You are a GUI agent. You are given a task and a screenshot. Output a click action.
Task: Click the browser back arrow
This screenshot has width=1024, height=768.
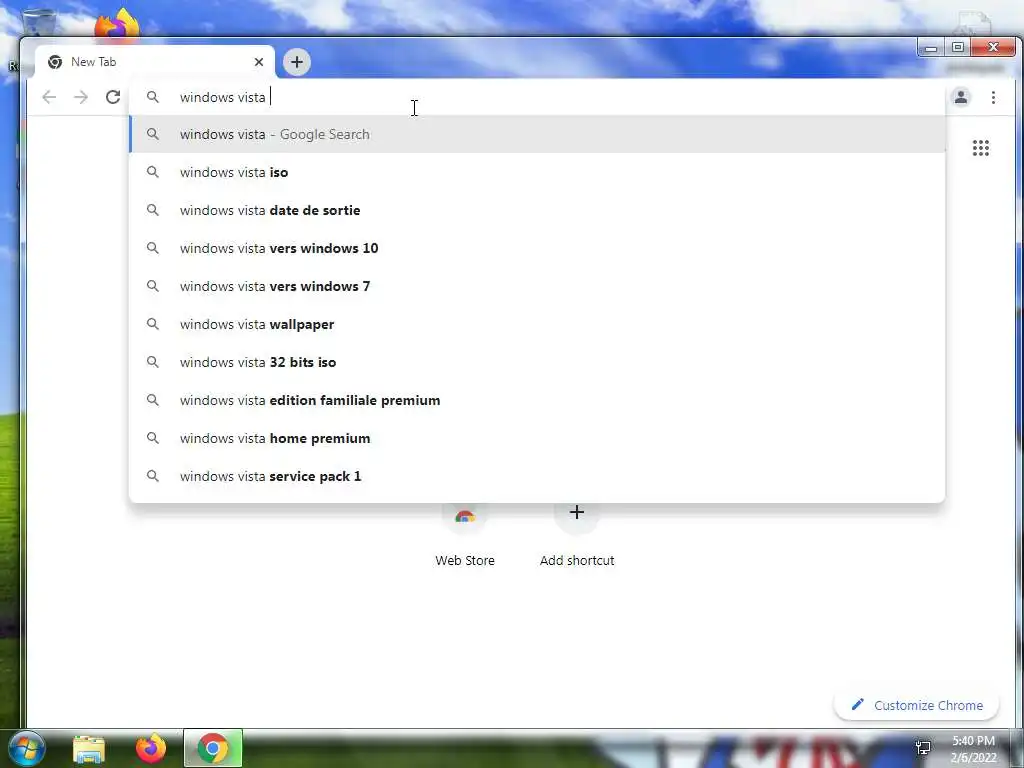(x=49, y=97)
